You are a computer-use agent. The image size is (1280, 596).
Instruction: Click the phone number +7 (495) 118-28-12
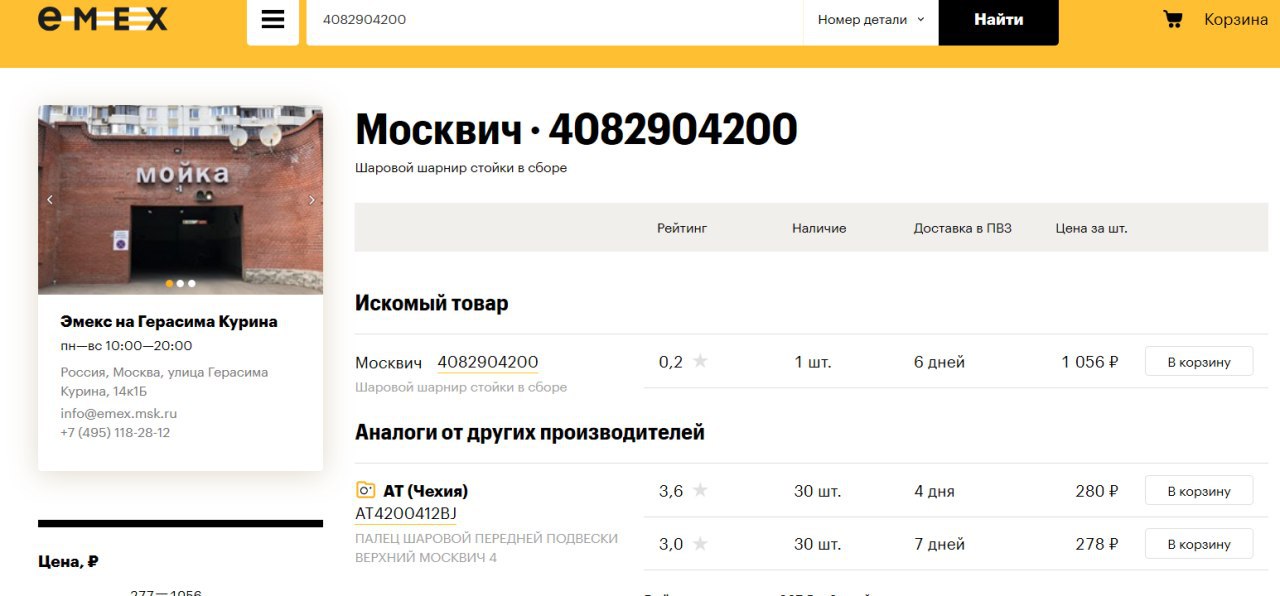coord(115,433)
